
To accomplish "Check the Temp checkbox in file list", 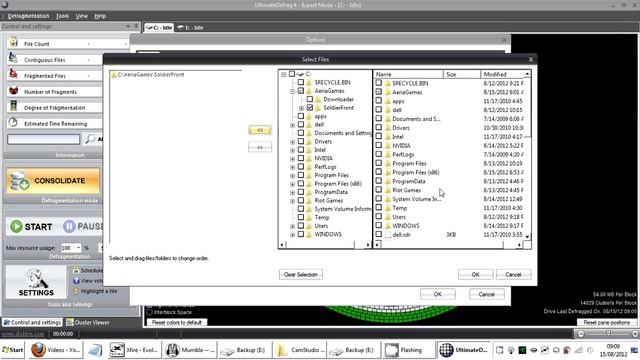I will [x=379, y=208].
